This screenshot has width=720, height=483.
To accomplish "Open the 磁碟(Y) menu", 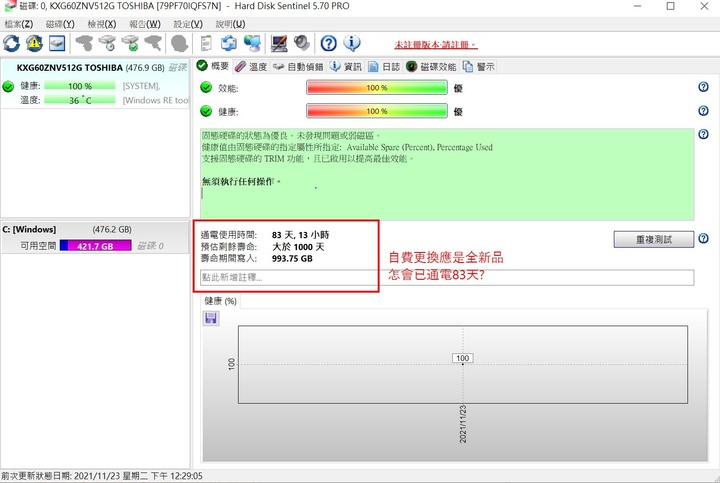I will coord(60,24).
